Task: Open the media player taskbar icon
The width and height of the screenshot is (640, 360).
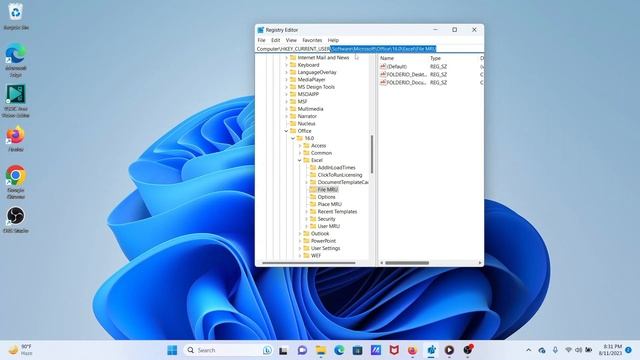Action: 449,350
